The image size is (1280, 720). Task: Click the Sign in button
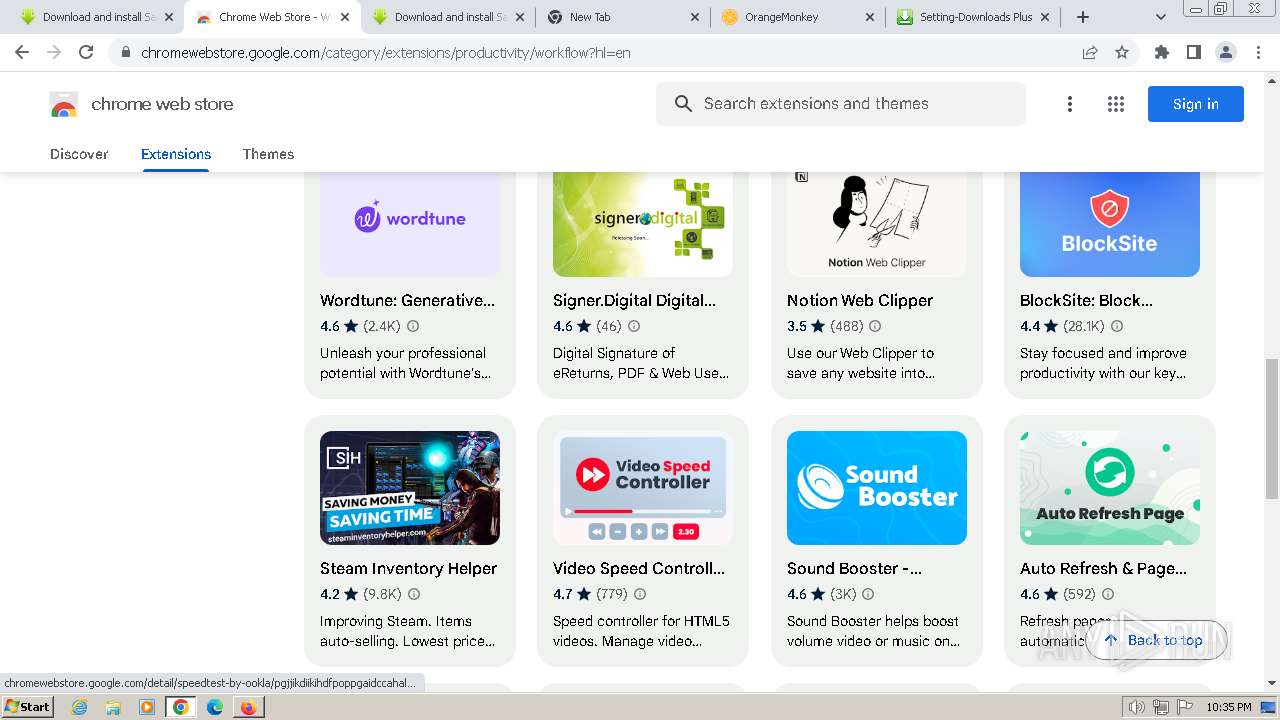[x=1195, y=104]
